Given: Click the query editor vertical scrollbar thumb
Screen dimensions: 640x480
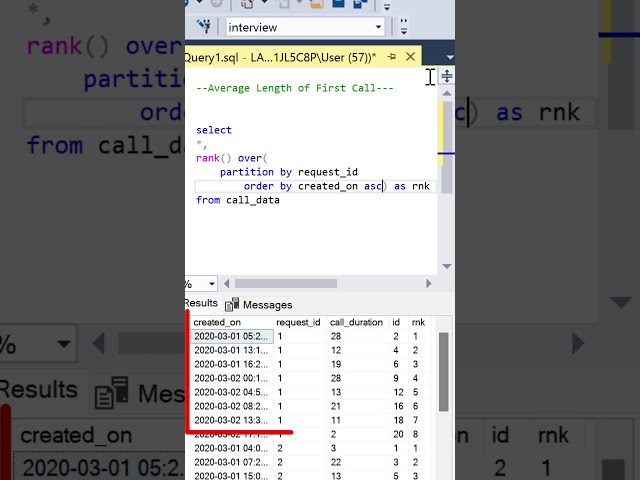Looking at the screenshot, I should click(x=447, y=147).
